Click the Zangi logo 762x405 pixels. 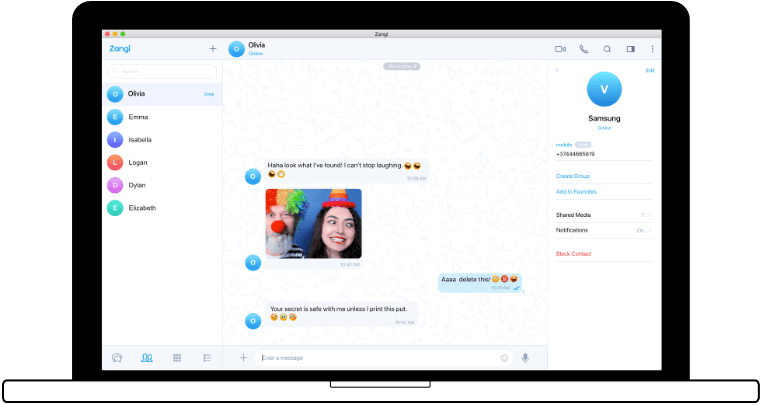click(120, 49)
